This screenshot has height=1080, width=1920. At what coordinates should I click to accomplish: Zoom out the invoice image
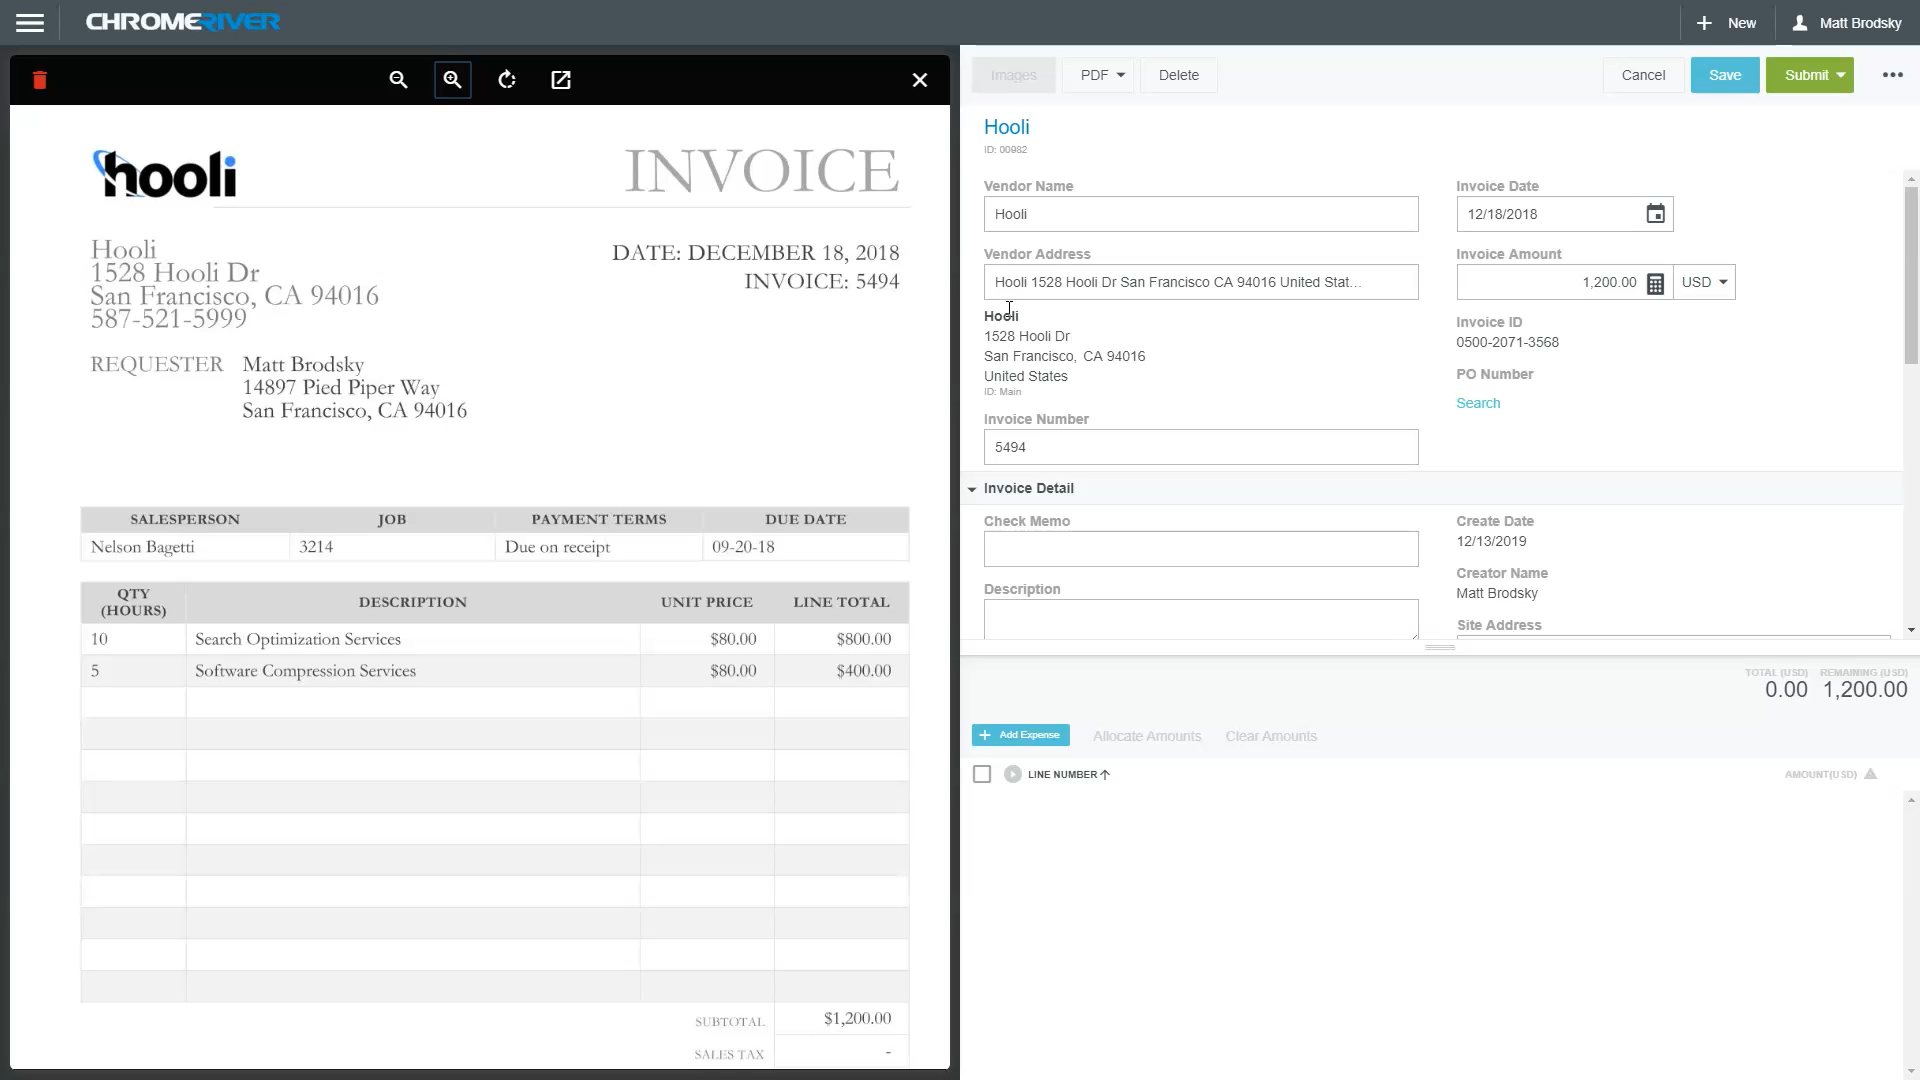pyautogui.click(x=398, y=80)
